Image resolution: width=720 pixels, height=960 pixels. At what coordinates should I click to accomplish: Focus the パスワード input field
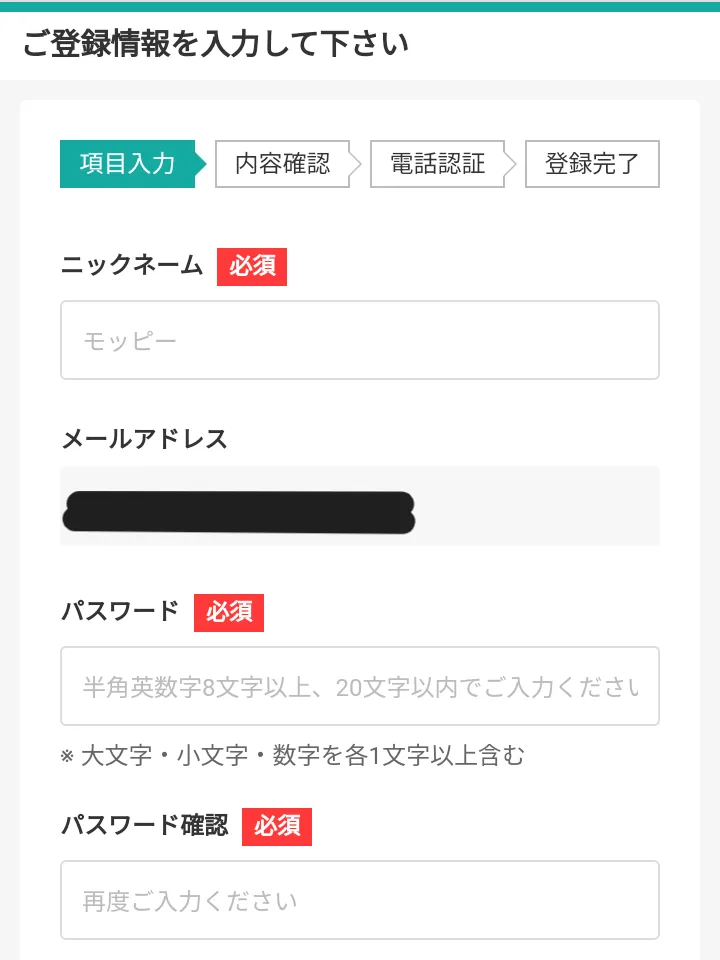[360, 686]
